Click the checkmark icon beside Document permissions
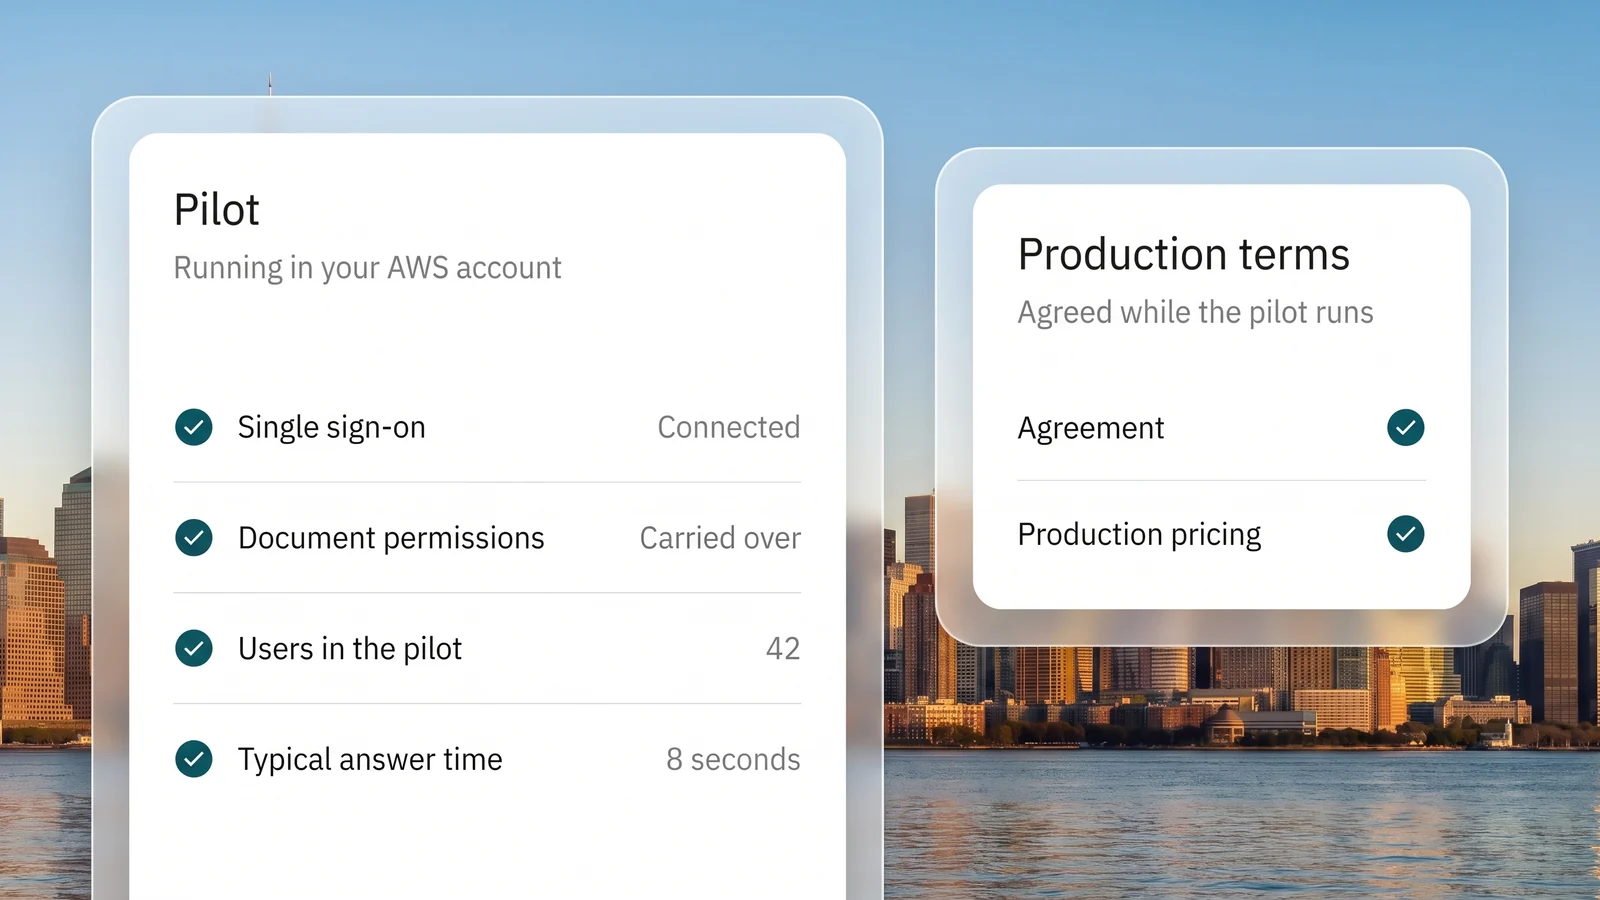The width and height of the screenshot is (1600, 900). point(194,538)
